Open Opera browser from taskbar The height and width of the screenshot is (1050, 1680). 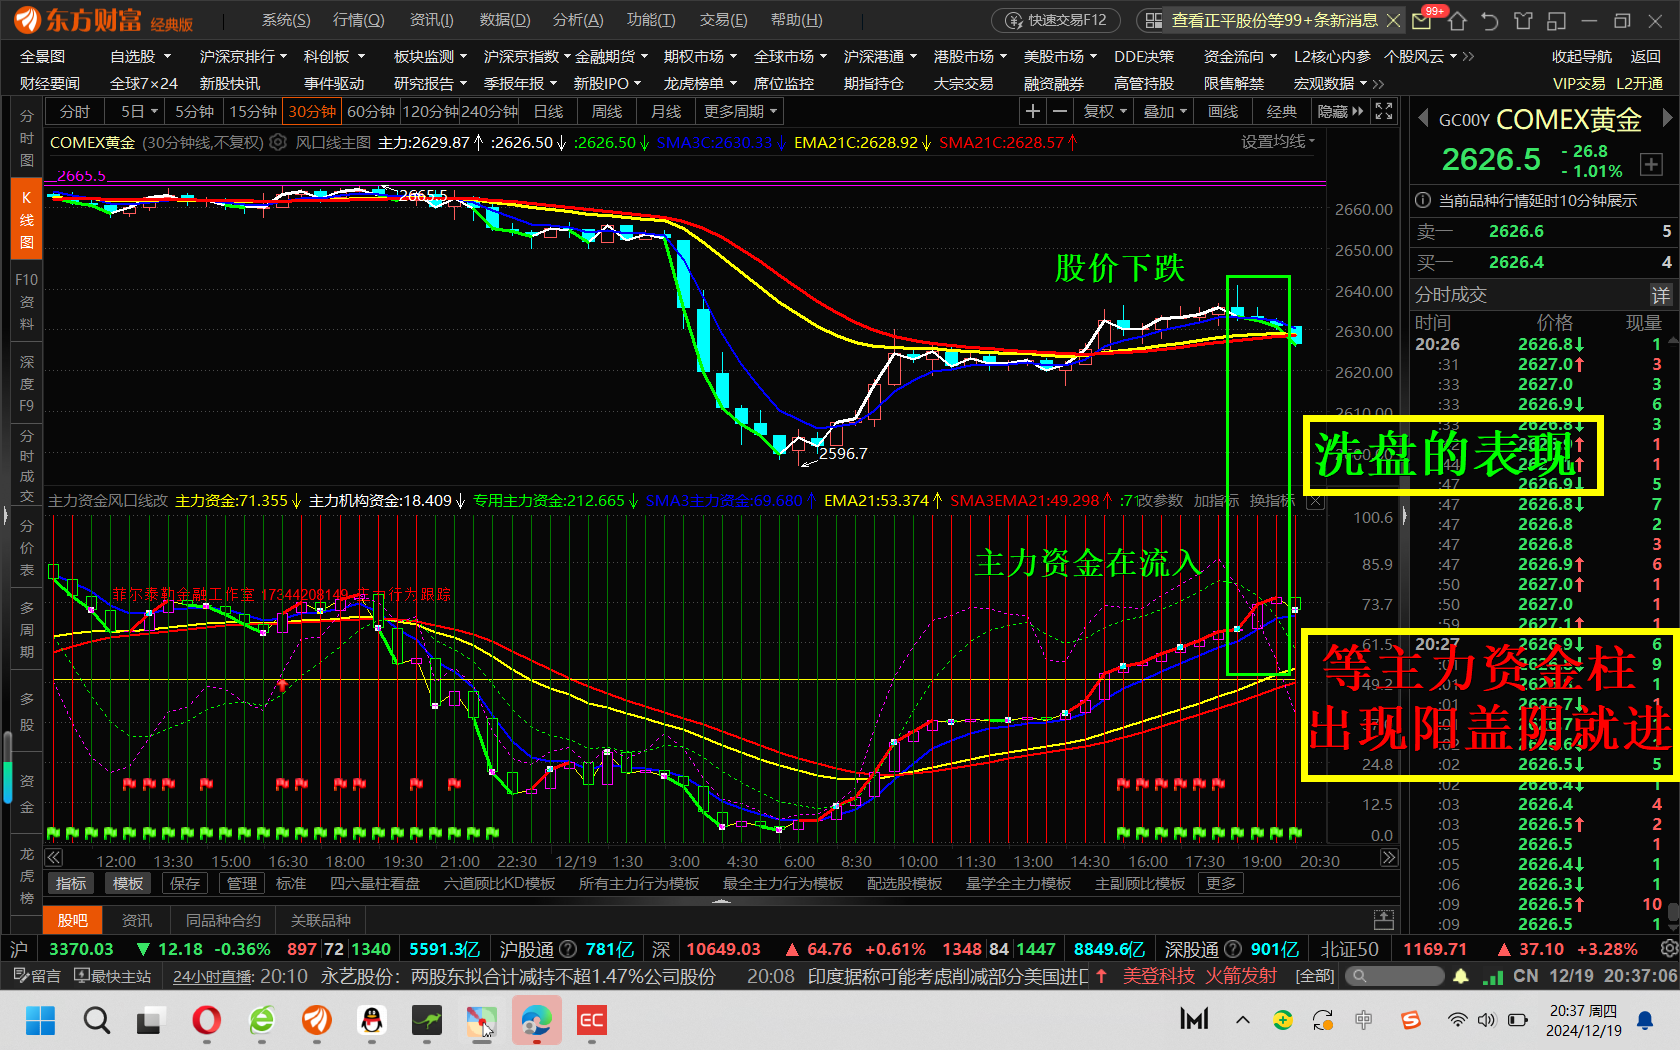206,1021
